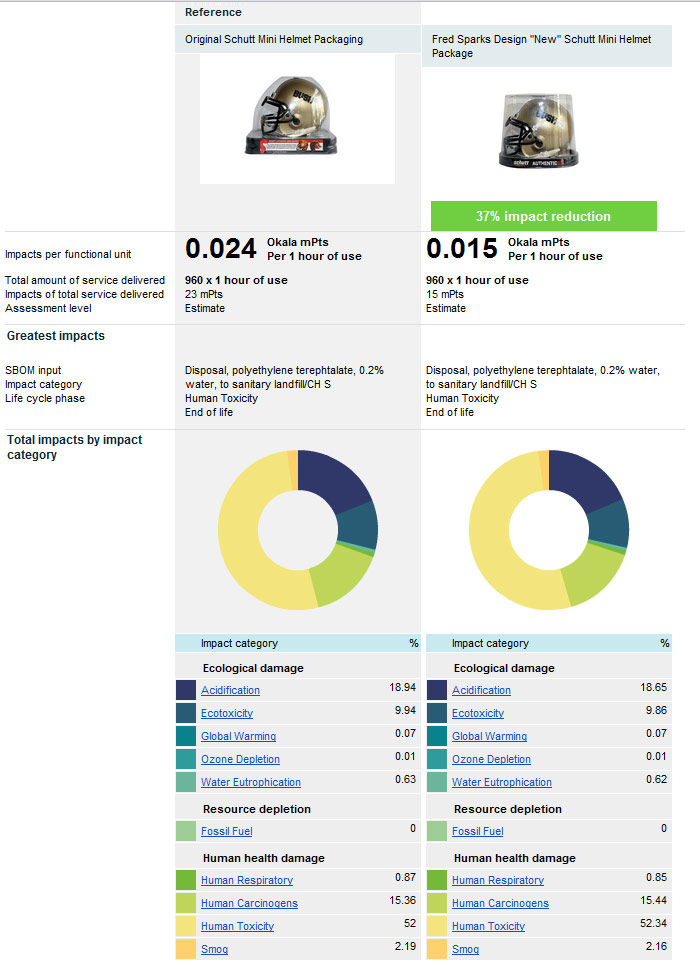Viewport: 700px width, 967px height.
Task: Open Human Respiratory link in Original packaging column
Action: pos(247,880)
